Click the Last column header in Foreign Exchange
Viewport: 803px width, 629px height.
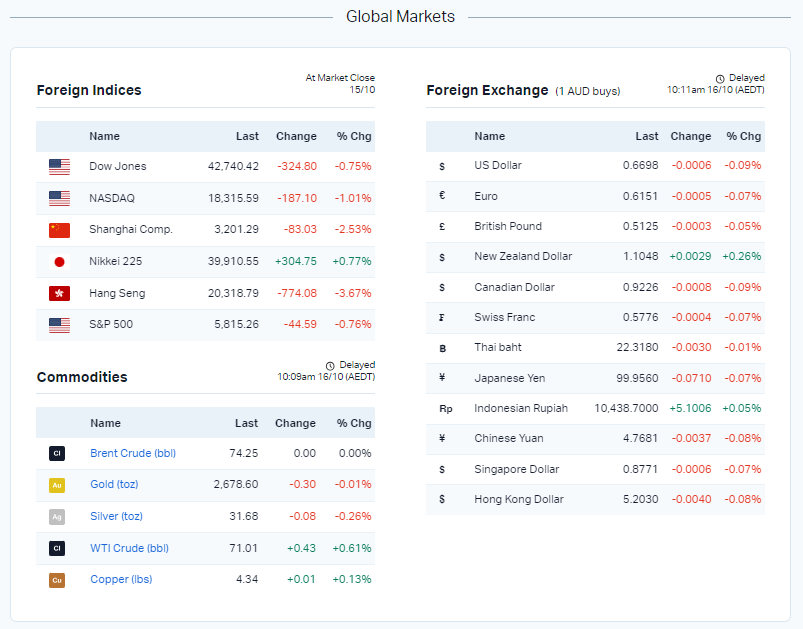tap(646, 136)
